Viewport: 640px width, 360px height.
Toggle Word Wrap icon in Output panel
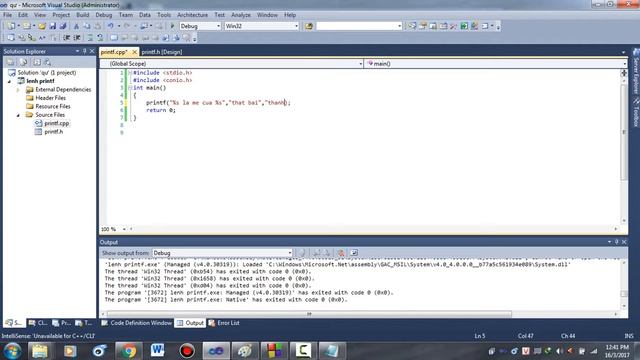(354, 253)
